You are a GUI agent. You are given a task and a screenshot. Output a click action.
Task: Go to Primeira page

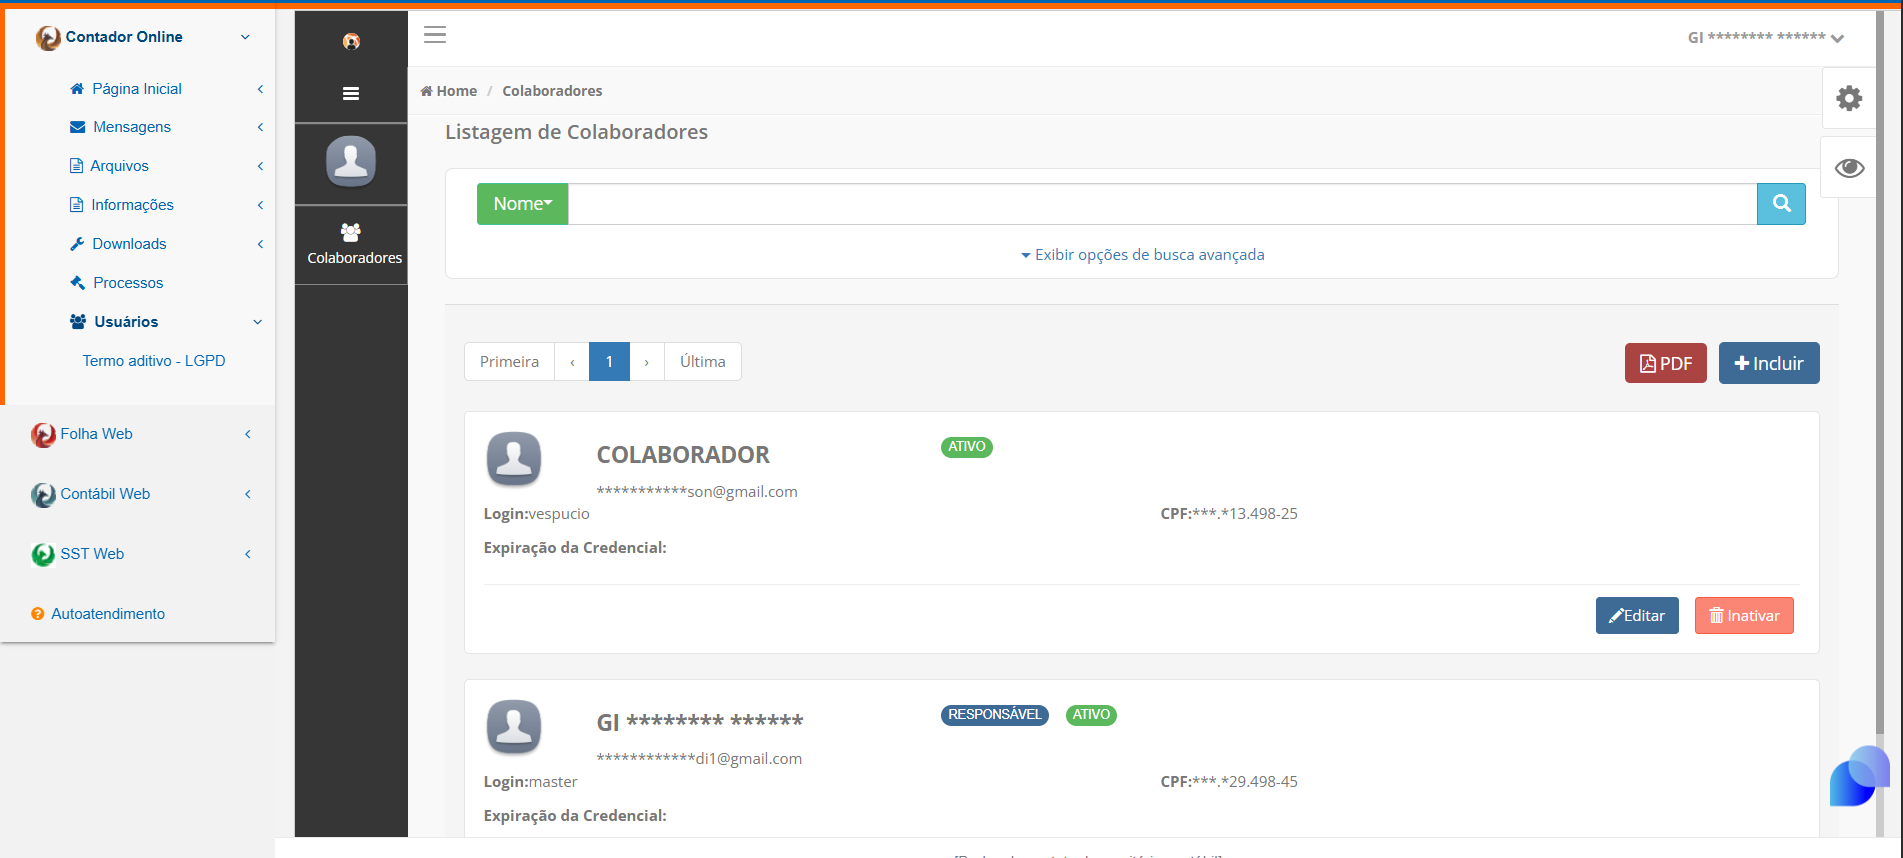[509, 362]
